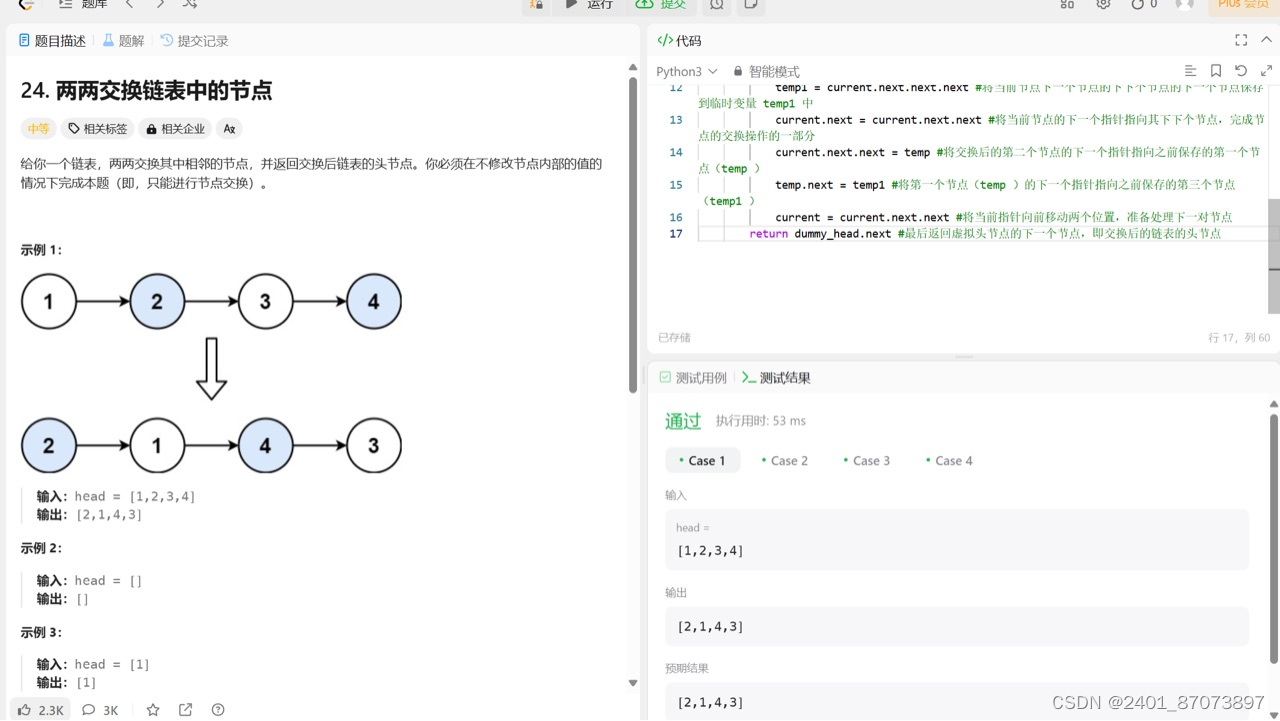Click the head = input field

[957, 540]
